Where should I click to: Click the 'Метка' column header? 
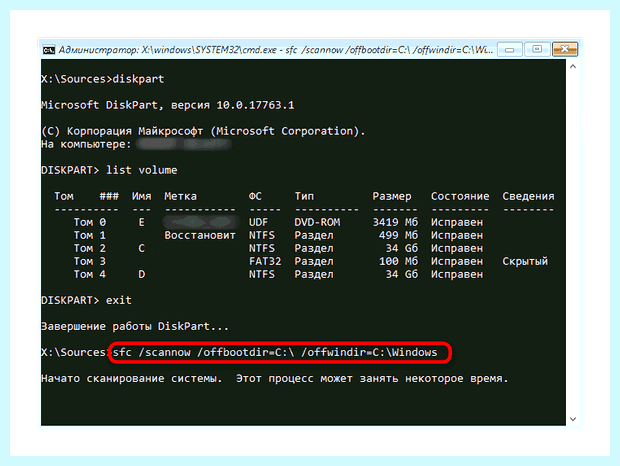180,196
